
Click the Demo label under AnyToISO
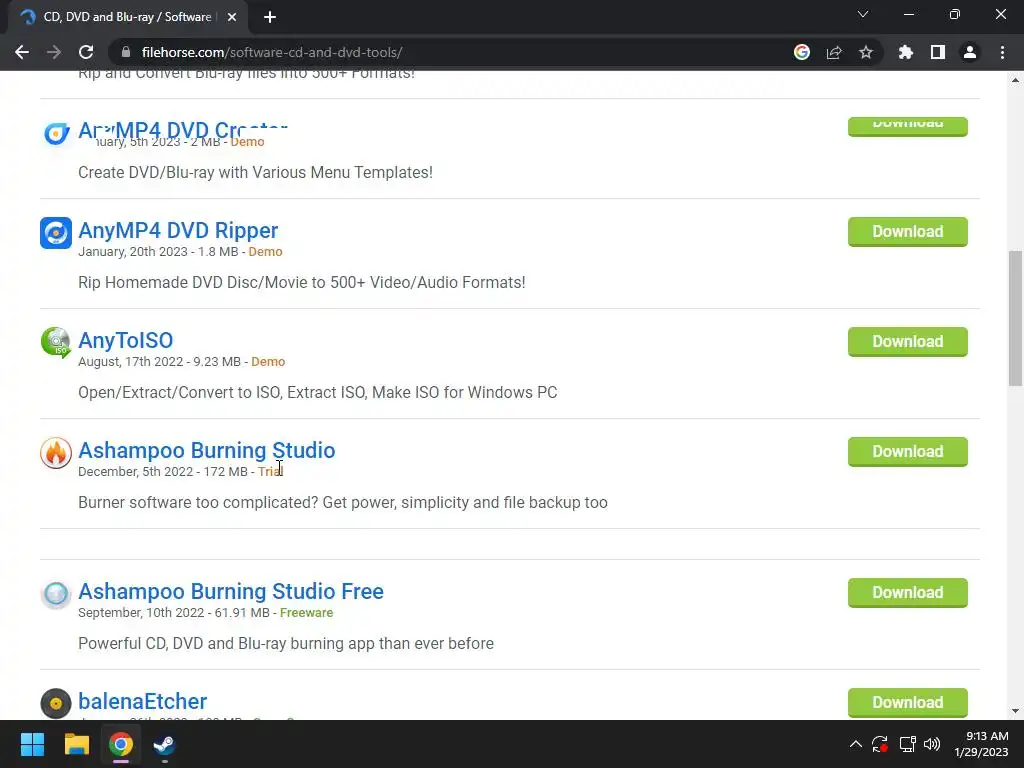click(x=268, y=362)
